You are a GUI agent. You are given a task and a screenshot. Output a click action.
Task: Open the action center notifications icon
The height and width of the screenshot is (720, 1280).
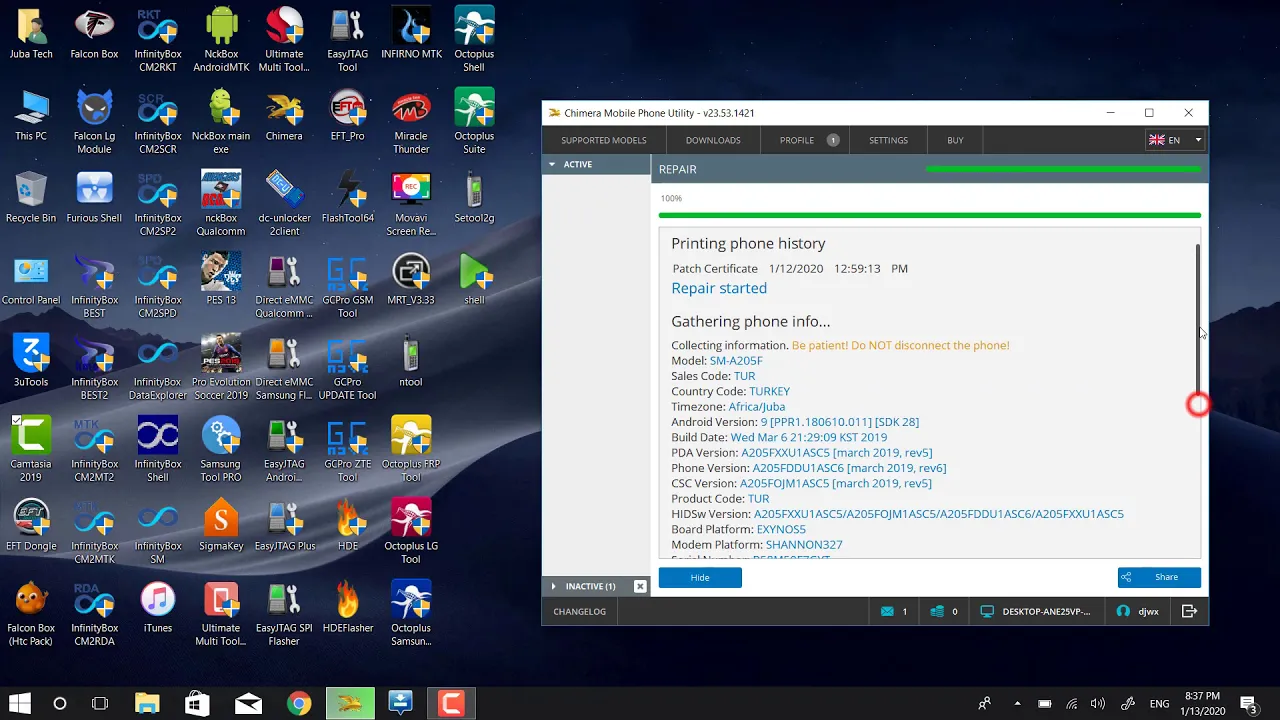click(1247, 704)
